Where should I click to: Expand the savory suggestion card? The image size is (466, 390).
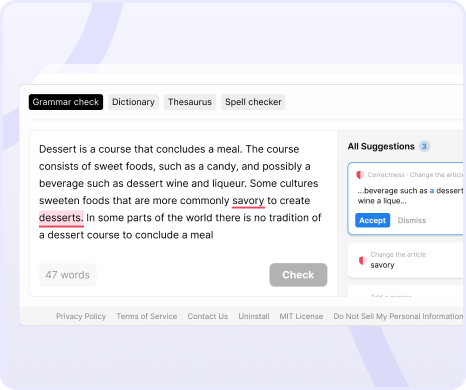point(405,261)
